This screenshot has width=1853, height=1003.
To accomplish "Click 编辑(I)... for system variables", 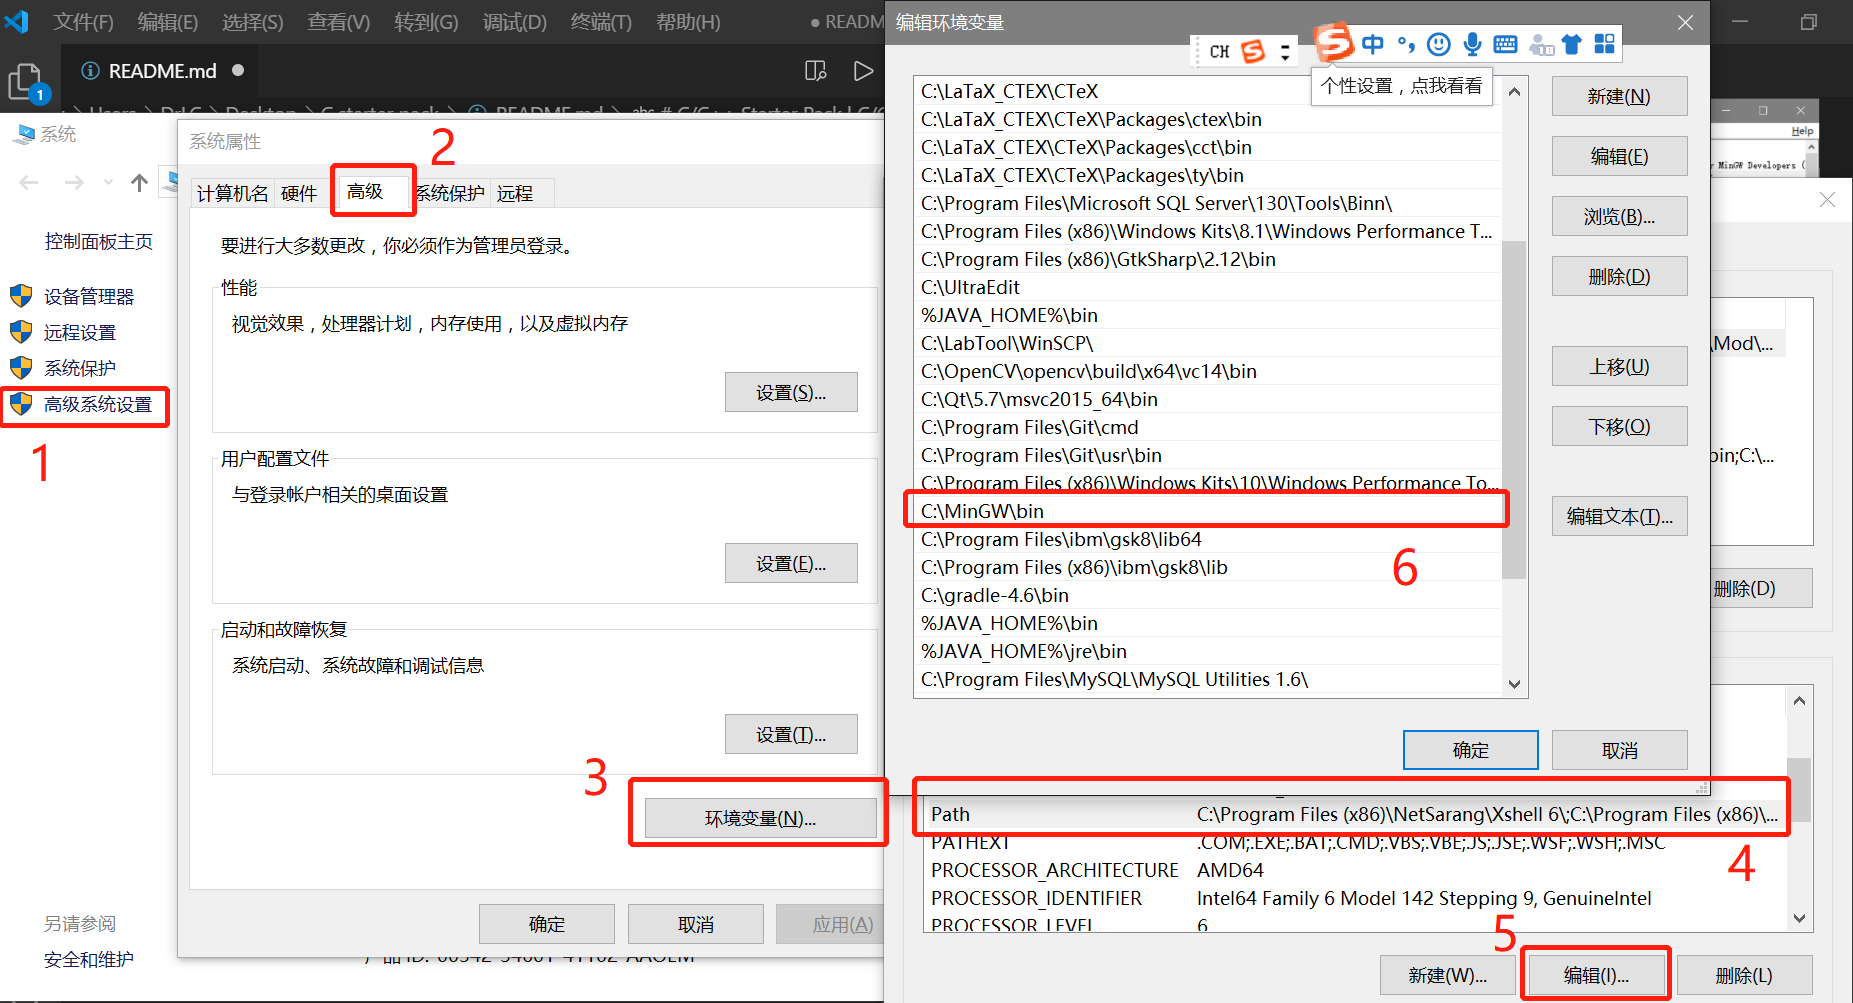I will click(1596, 975).
